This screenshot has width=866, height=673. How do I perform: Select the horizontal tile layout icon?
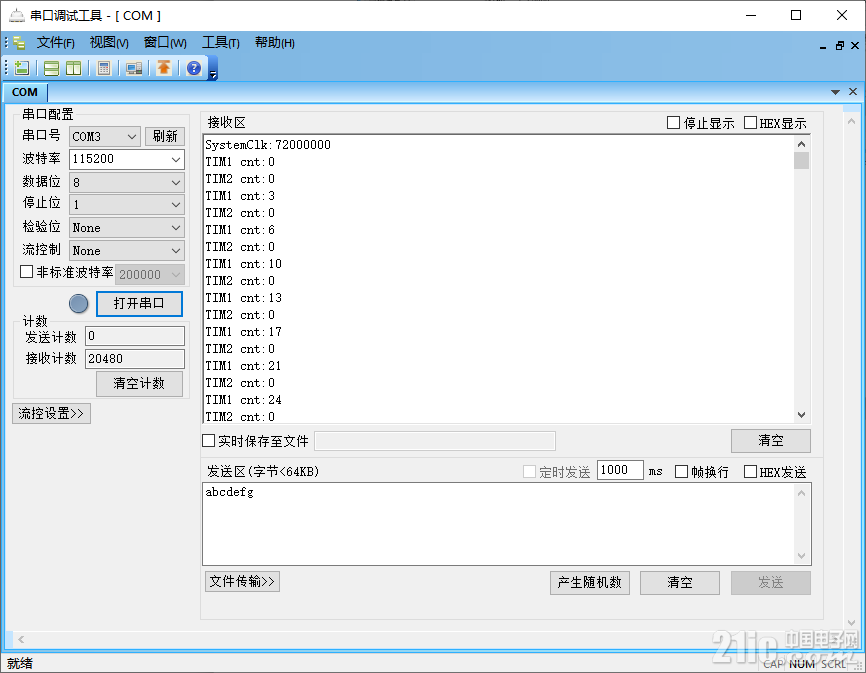click(51, 68)
